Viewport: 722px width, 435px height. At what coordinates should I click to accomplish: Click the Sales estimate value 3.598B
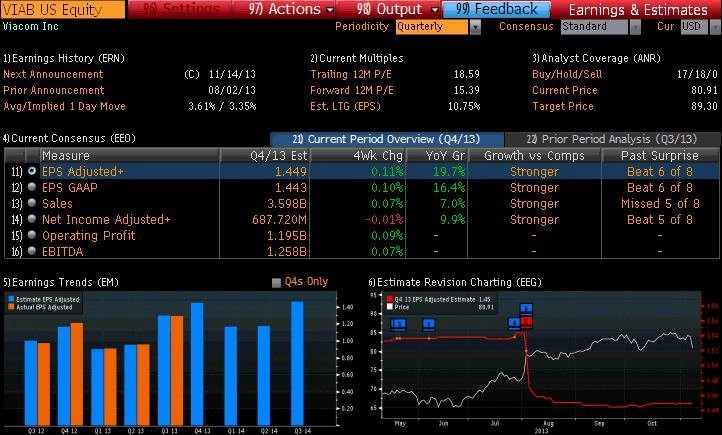[x=287, y=204]
